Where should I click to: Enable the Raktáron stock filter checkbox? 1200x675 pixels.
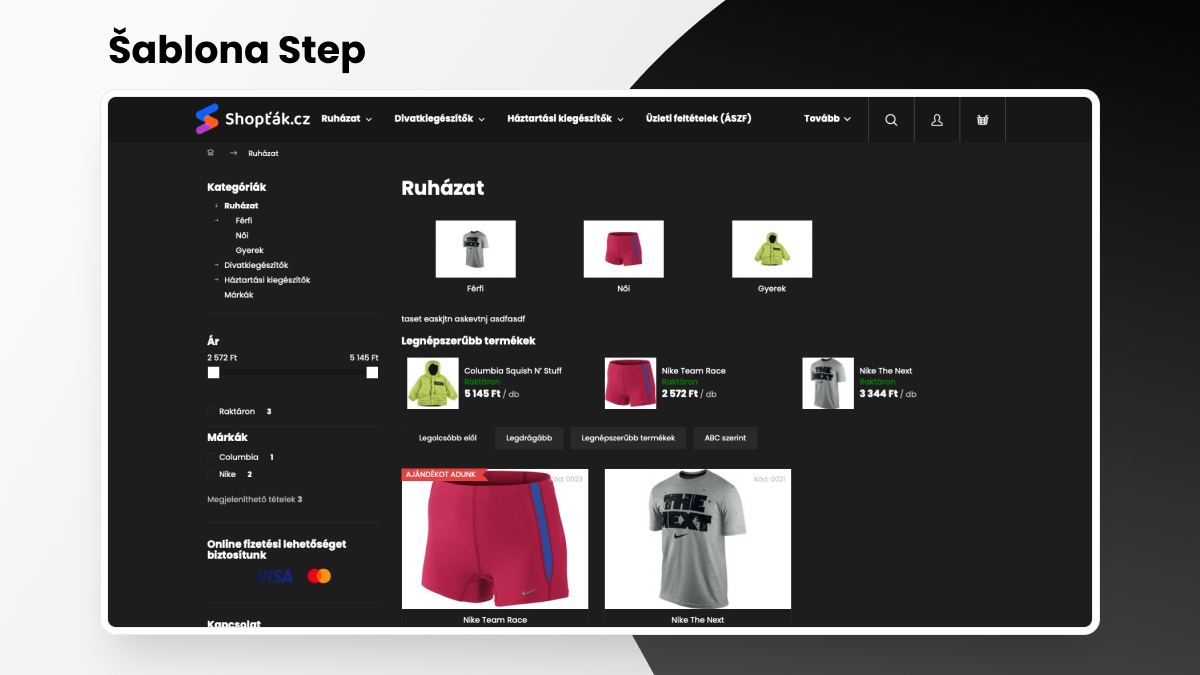(x=211, y=412)
